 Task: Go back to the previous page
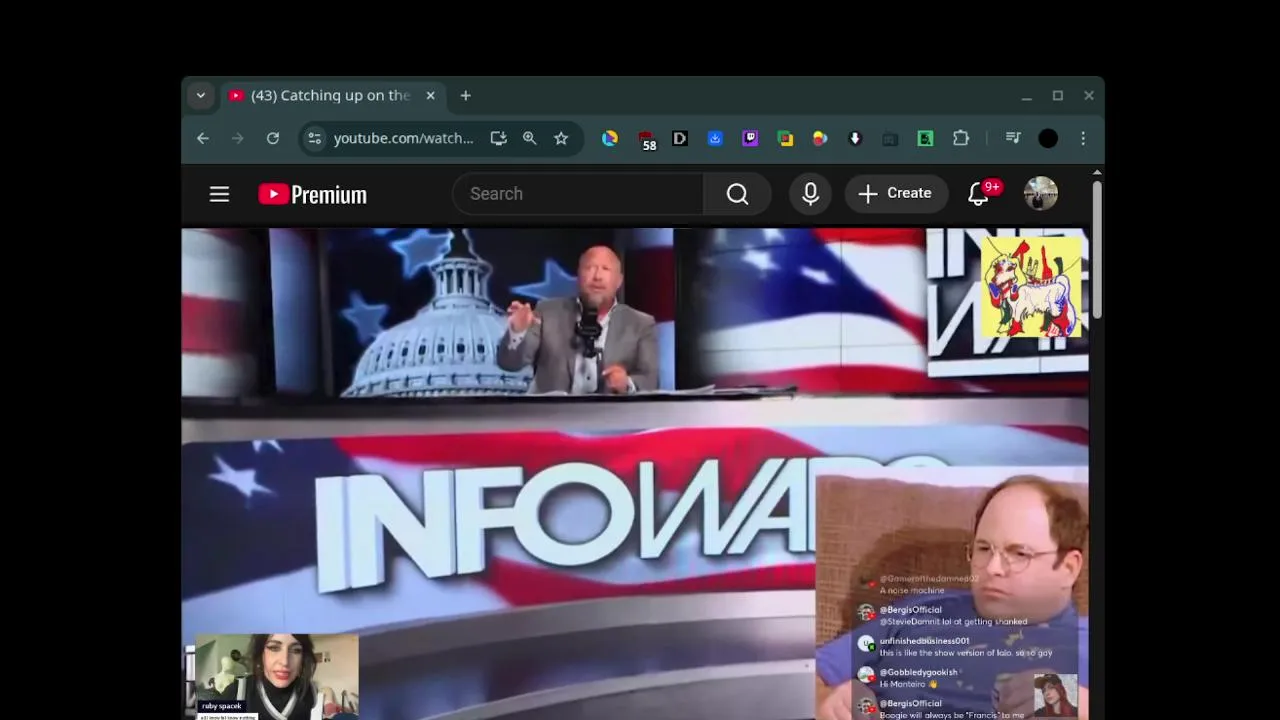(203, 139)
